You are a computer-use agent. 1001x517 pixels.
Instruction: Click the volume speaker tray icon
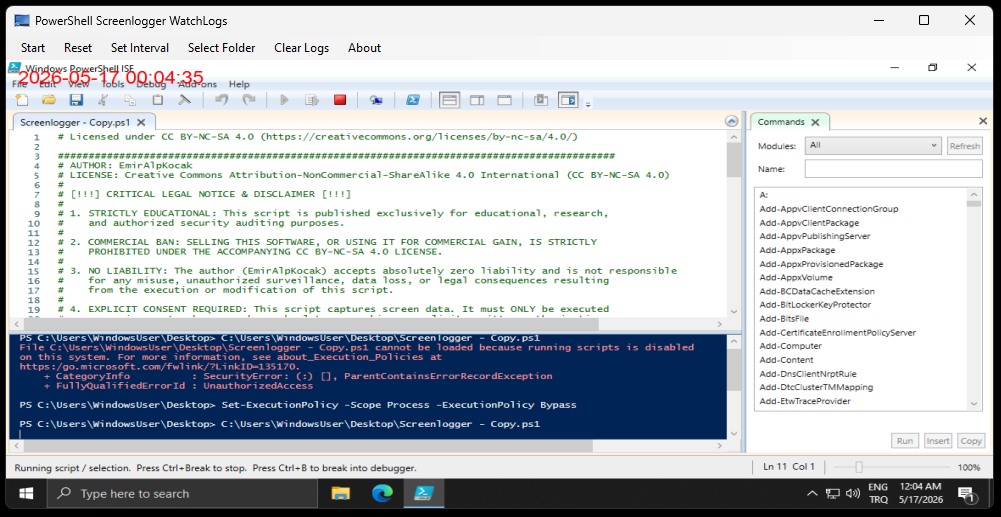point(853,493)
